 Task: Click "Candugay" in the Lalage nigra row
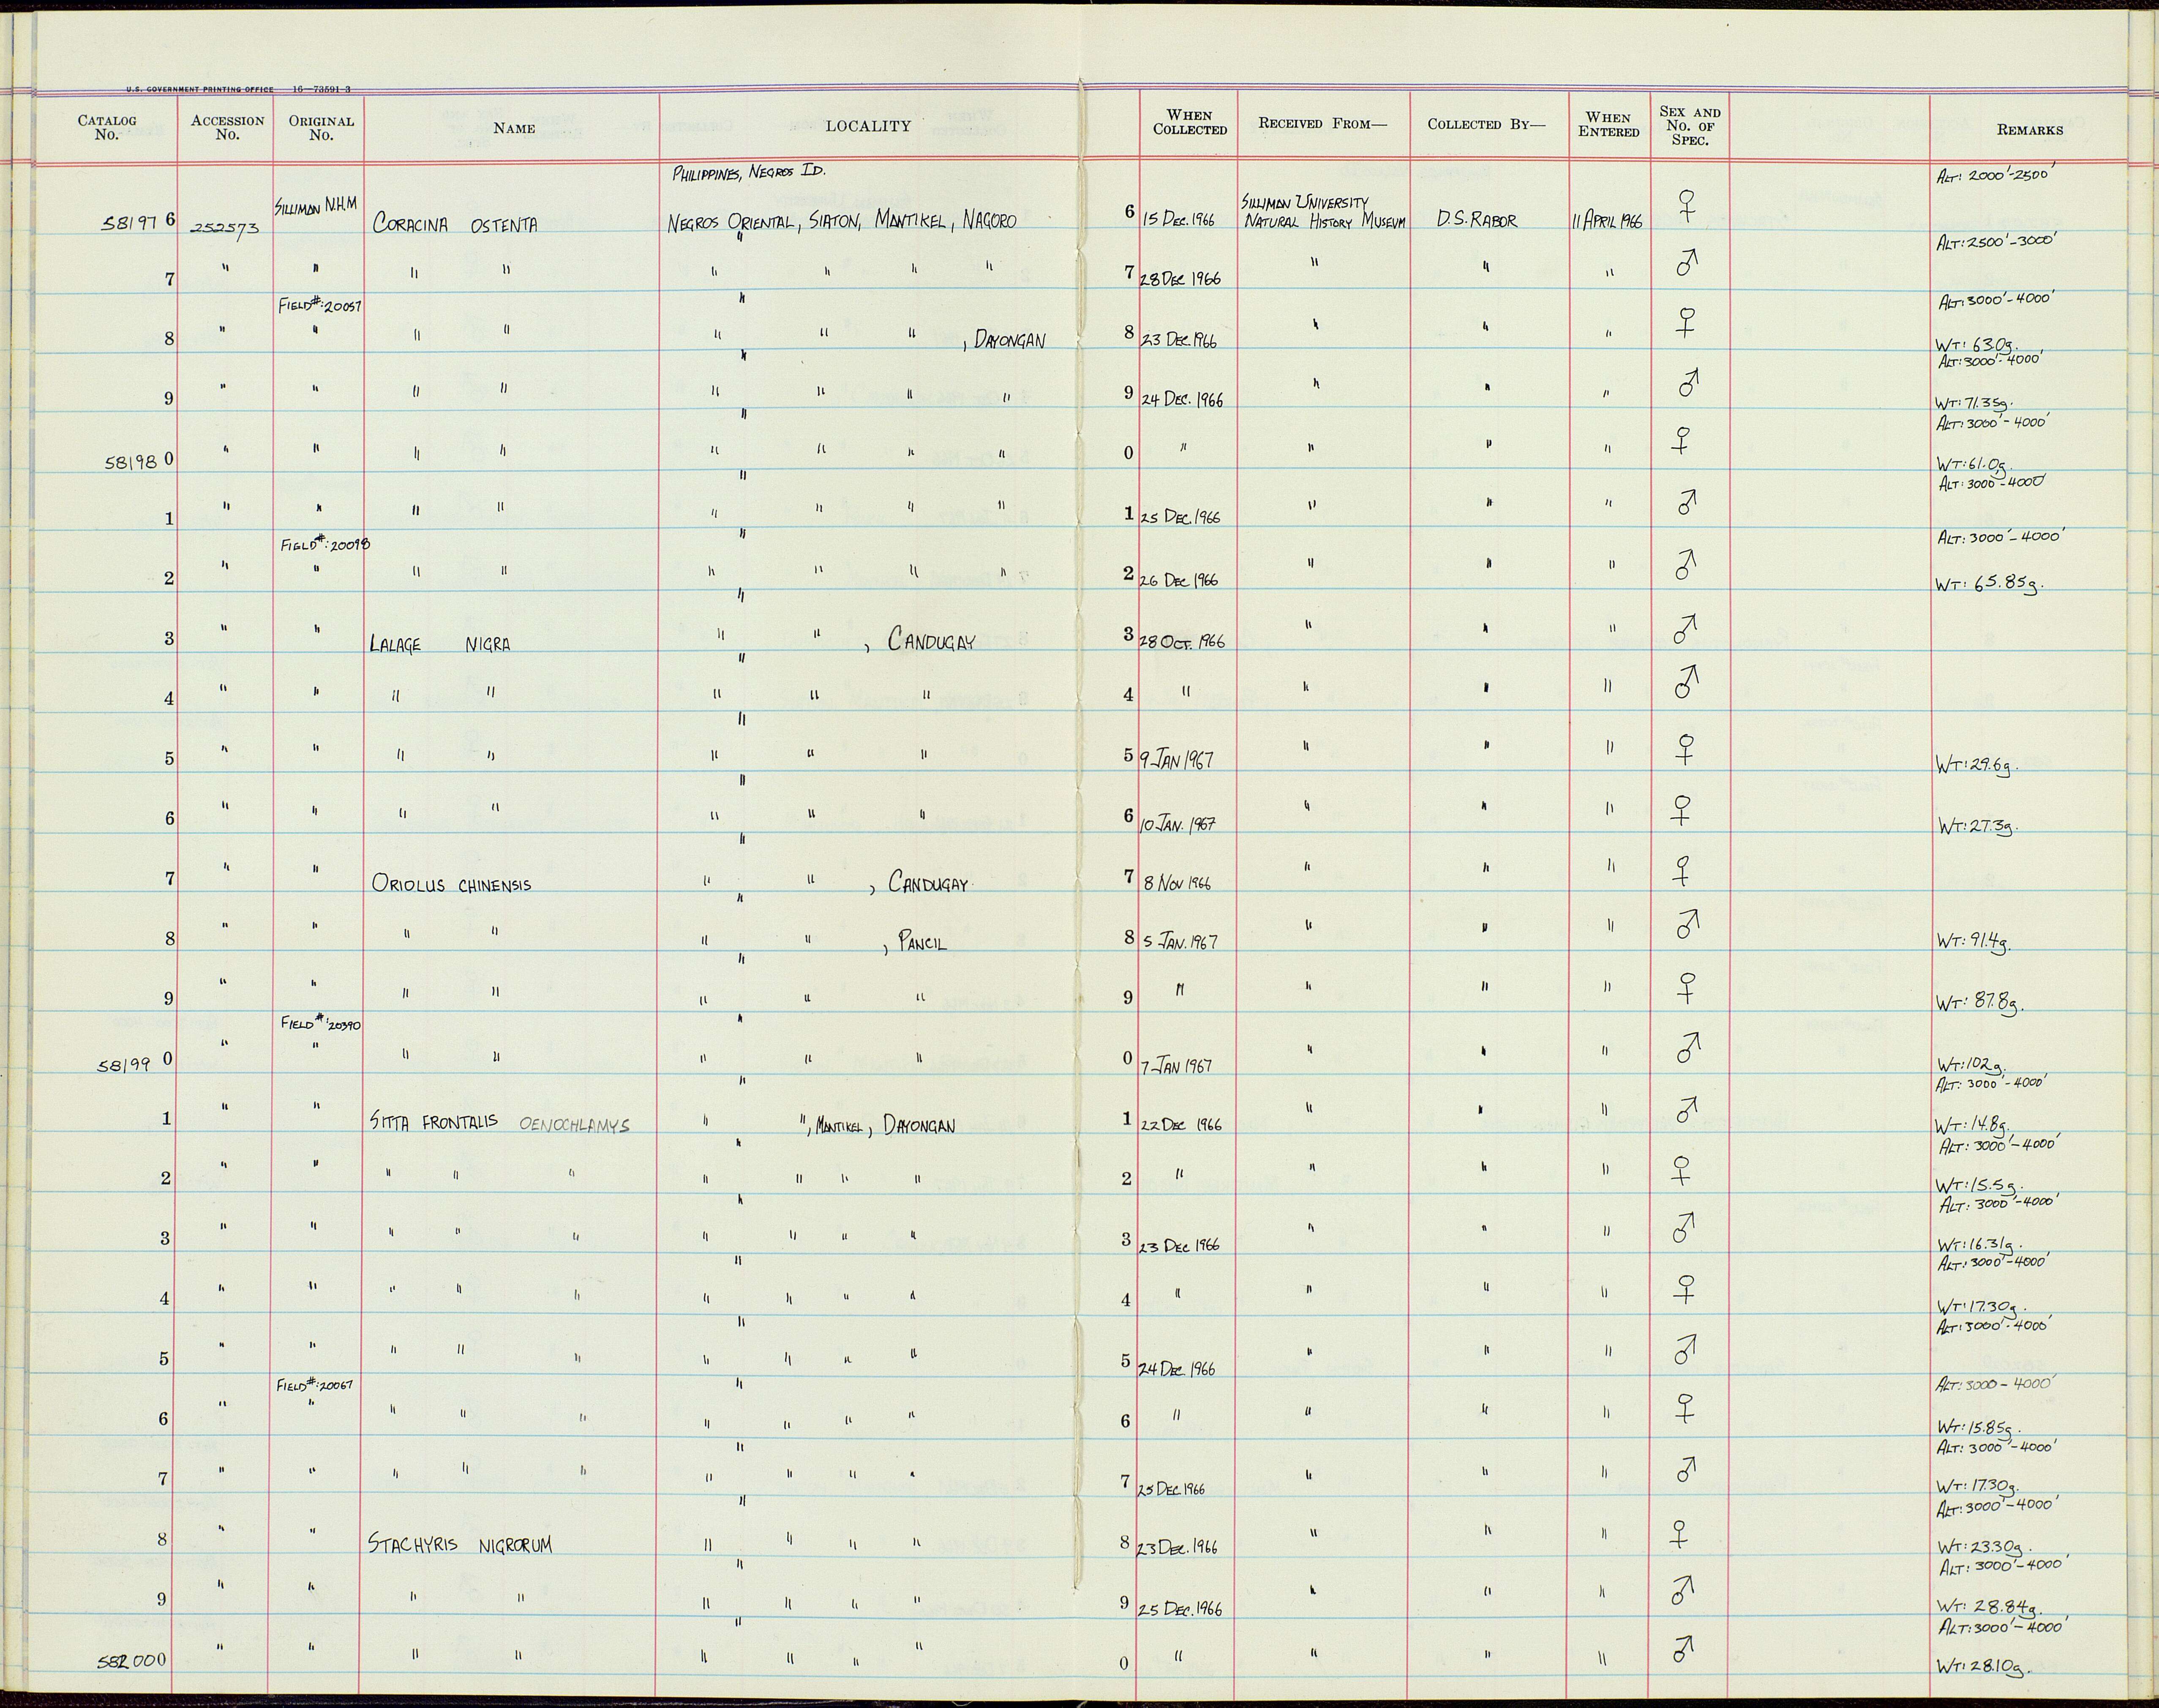tap(931, 640)
